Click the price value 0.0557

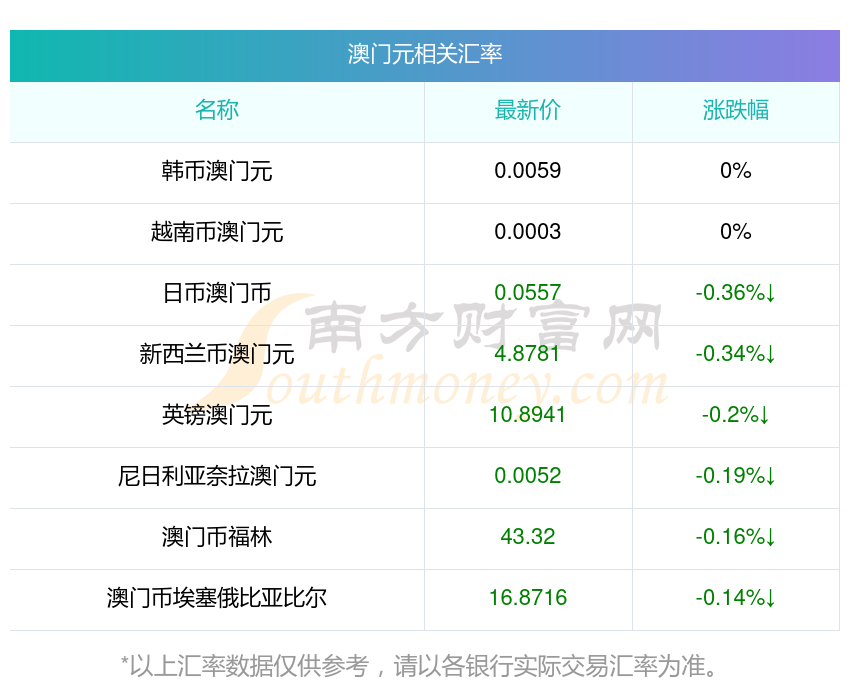coord(527,293)
